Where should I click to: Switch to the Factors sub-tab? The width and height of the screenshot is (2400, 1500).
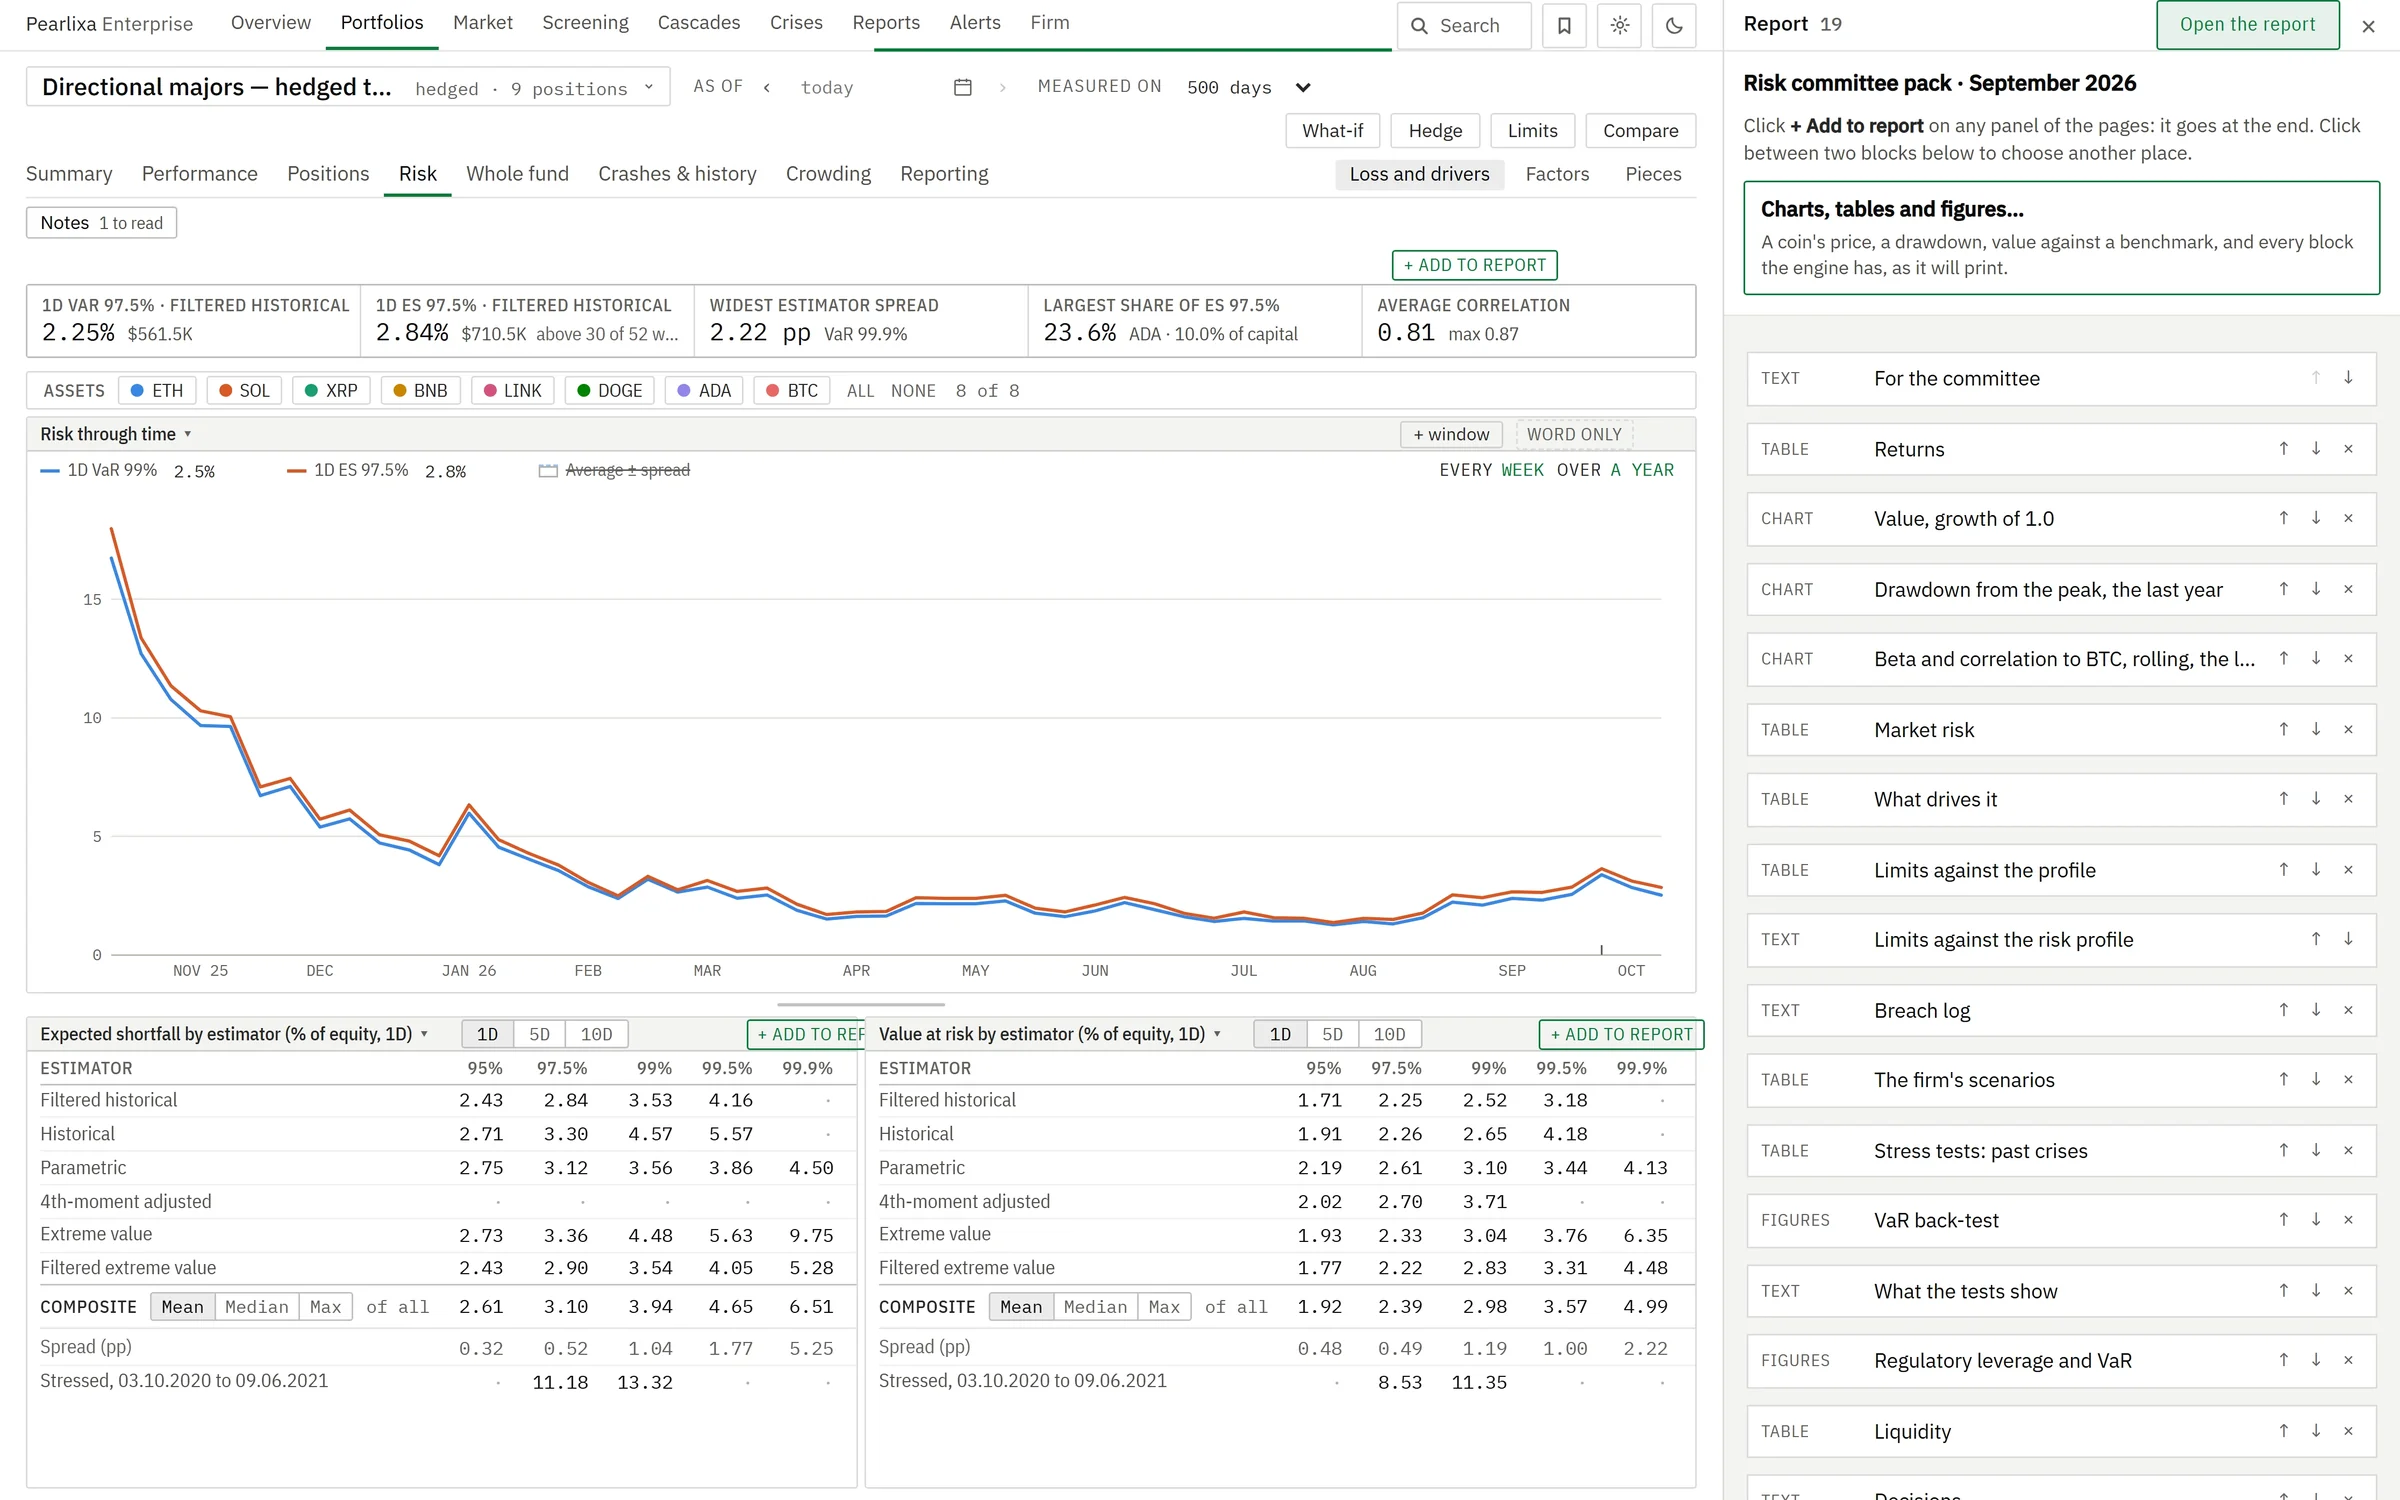click(x=1557, y=174)
